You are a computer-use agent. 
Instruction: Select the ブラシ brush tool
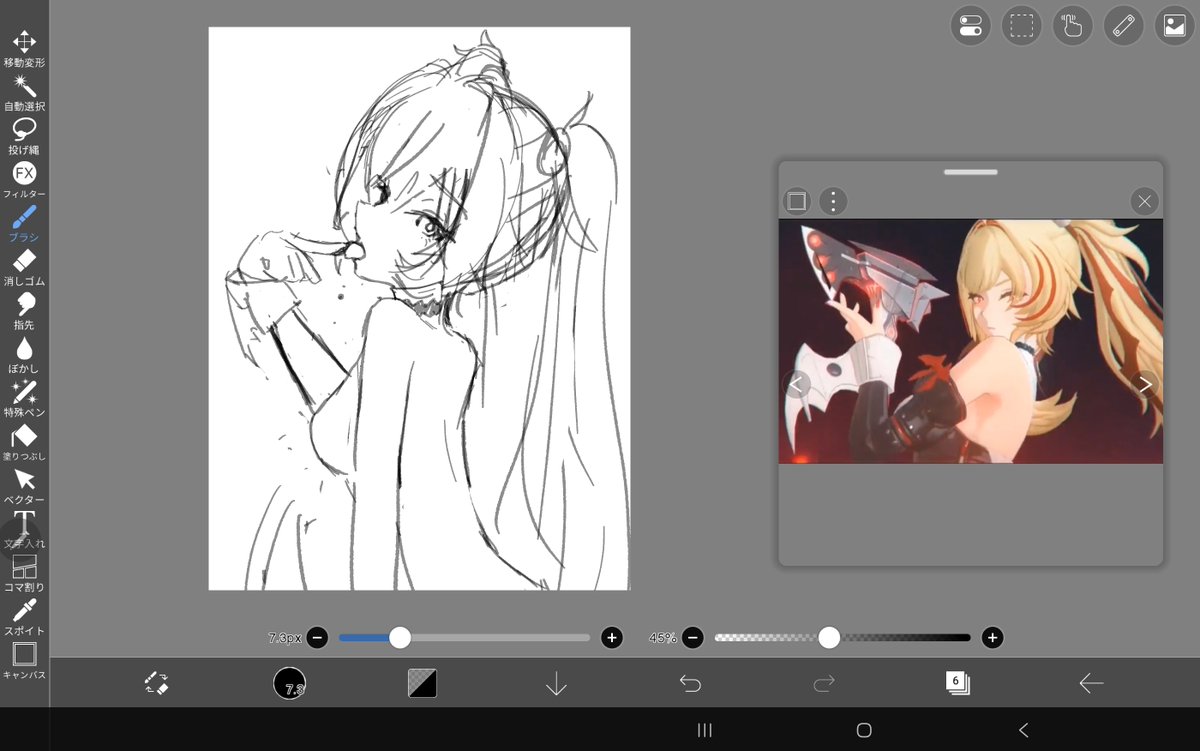[24, 224]
